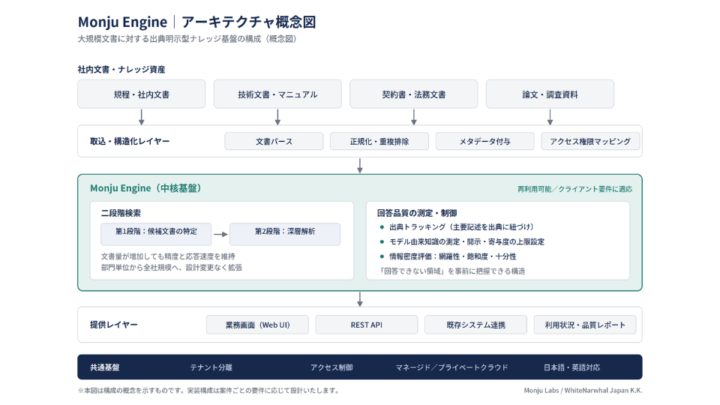
Task: Click マネージド/プライベートクラウド in the dark bar
Action: pos(452,367)
